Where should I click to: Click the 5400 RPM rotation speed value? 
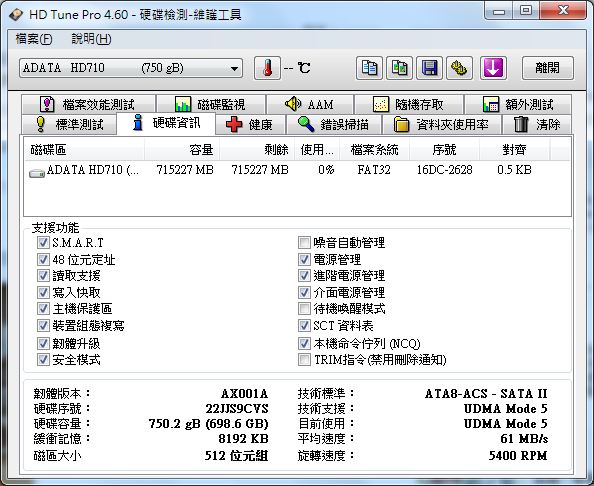click(x=518, y=455)
